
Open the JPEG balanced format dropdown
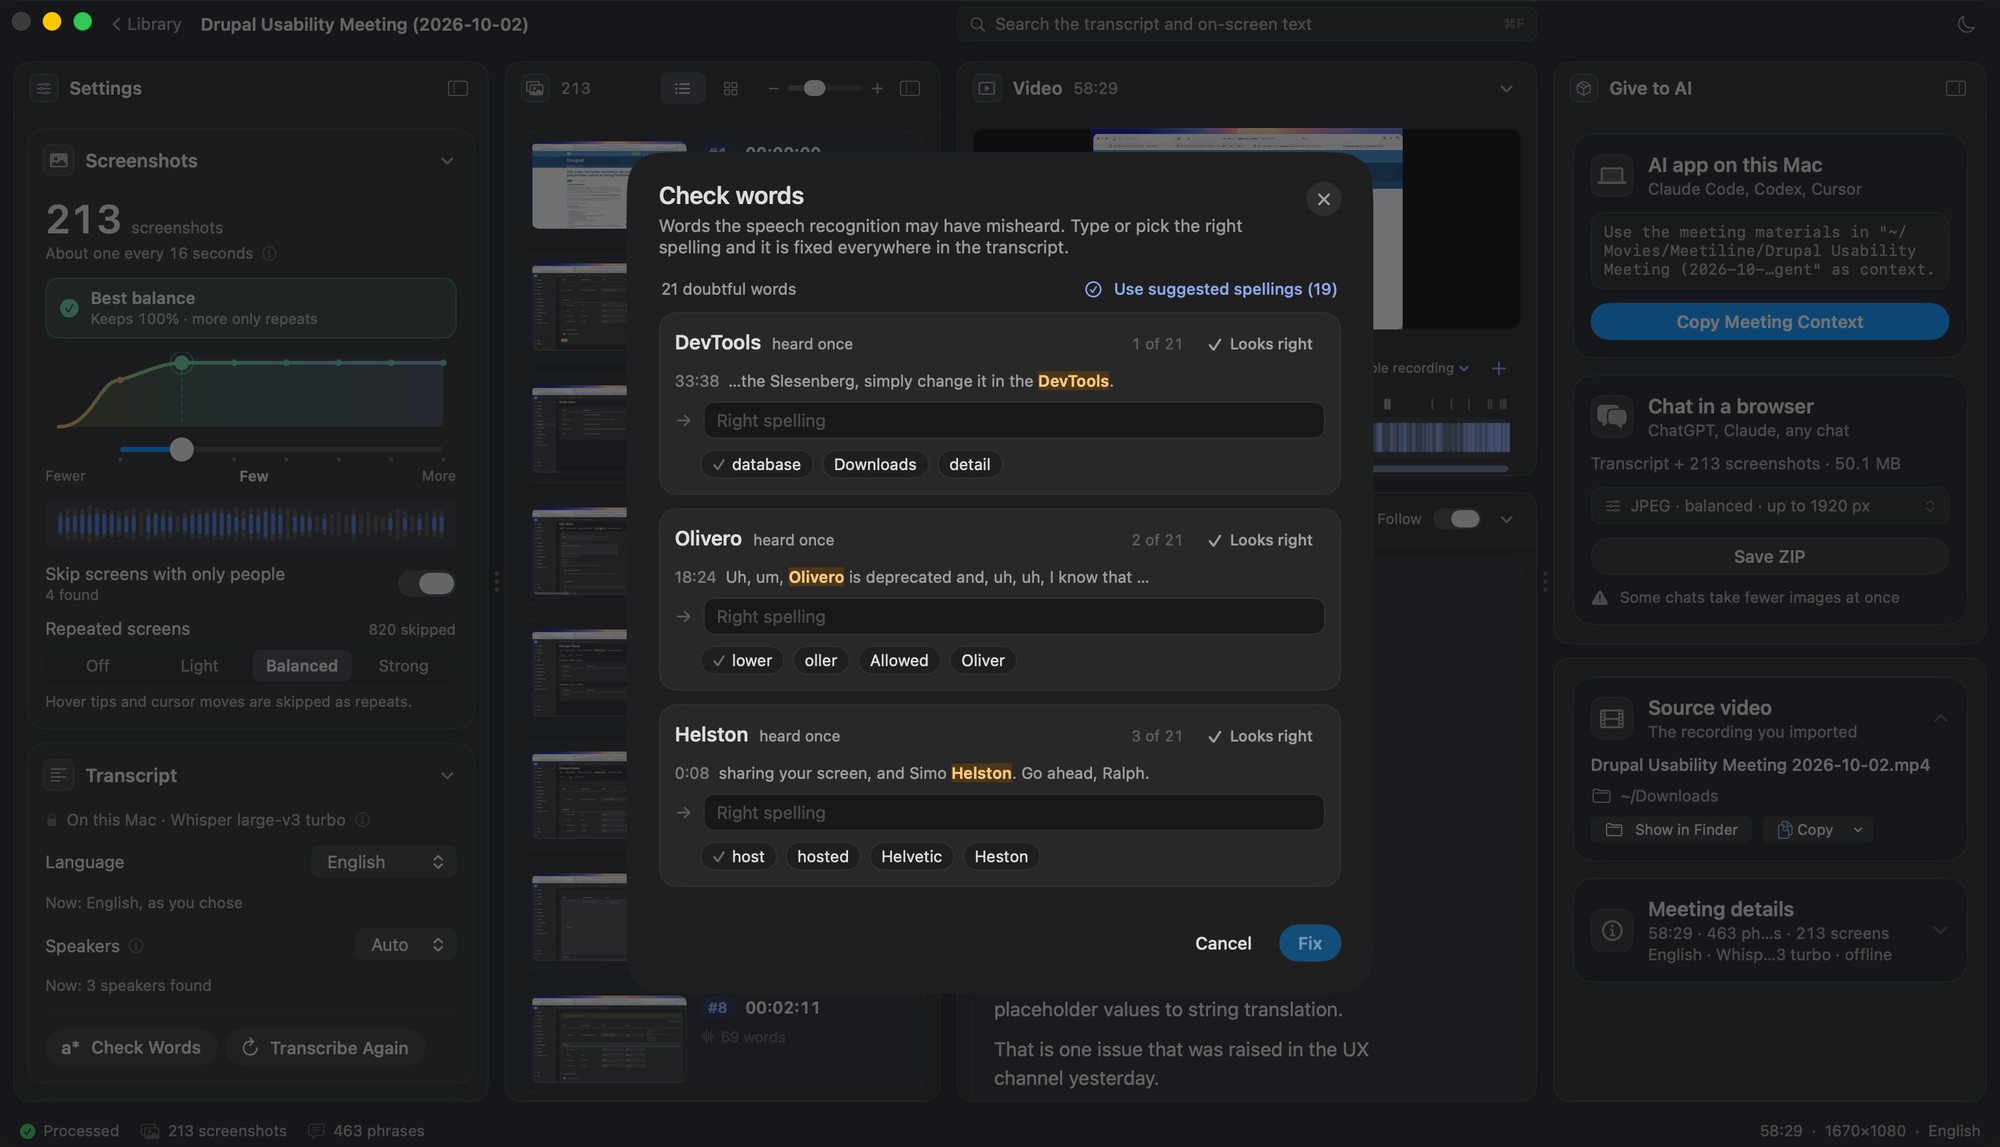(1769, 506)
